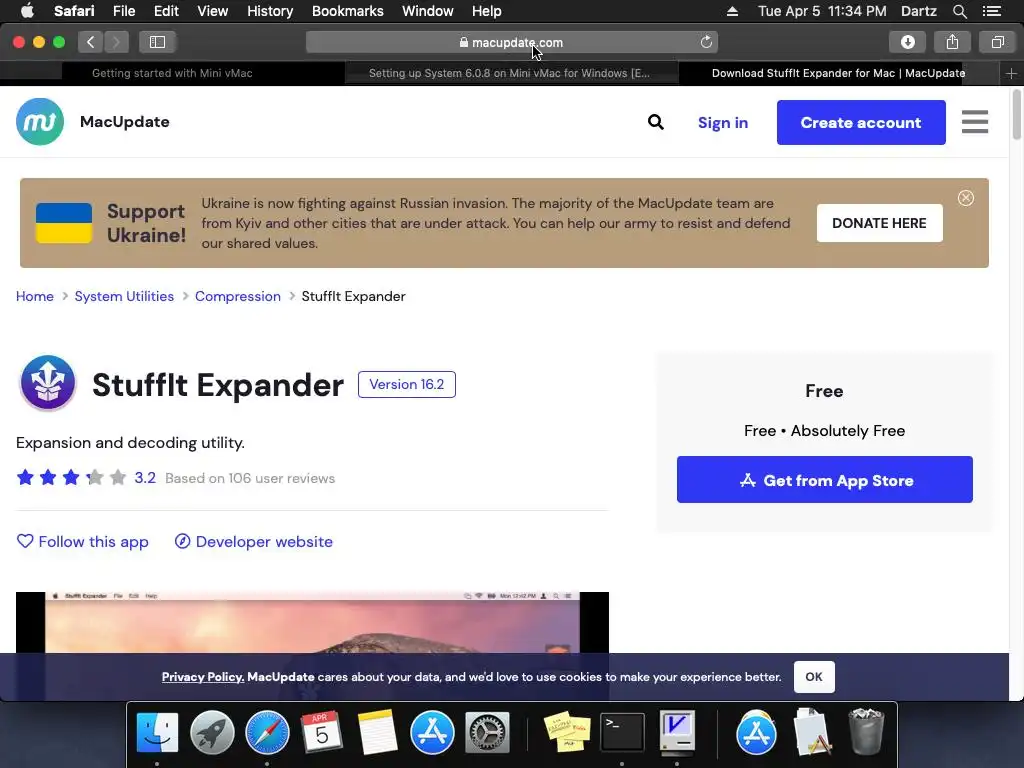Click the first rating star
Screen dimensions: 1024x768
25,477
